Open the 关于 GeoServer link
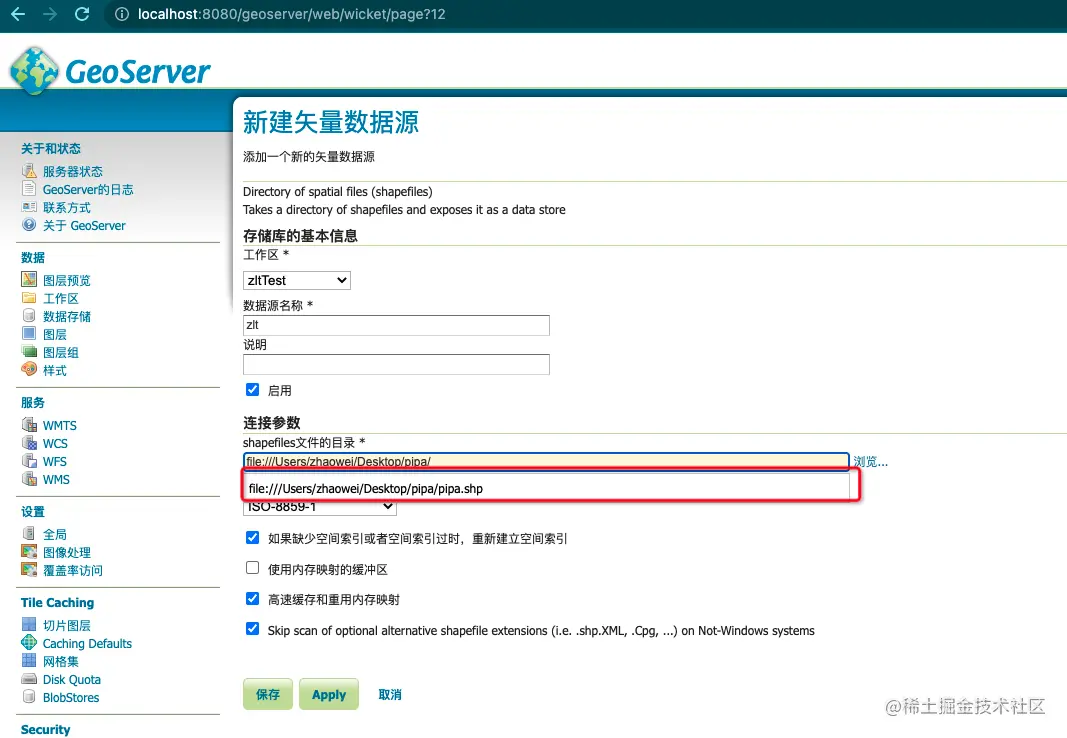The width and height of the screenshot is (1067, 738). [84, 226]
